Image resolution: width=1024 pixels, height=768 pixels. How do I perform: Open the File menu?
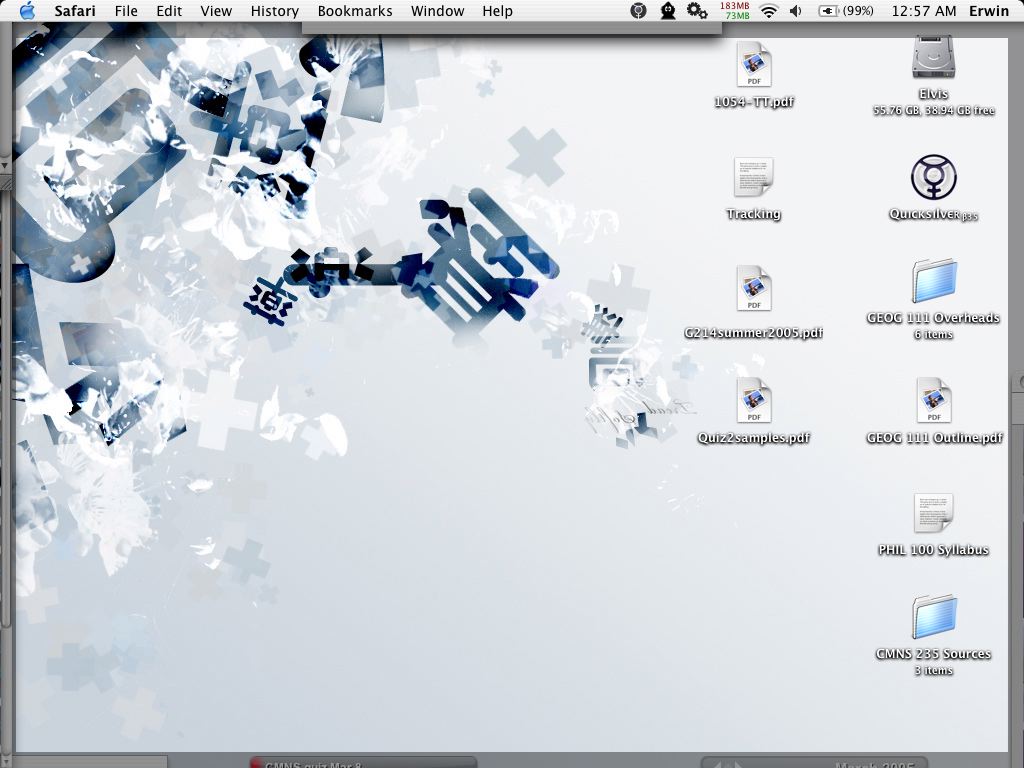point(126,11)
